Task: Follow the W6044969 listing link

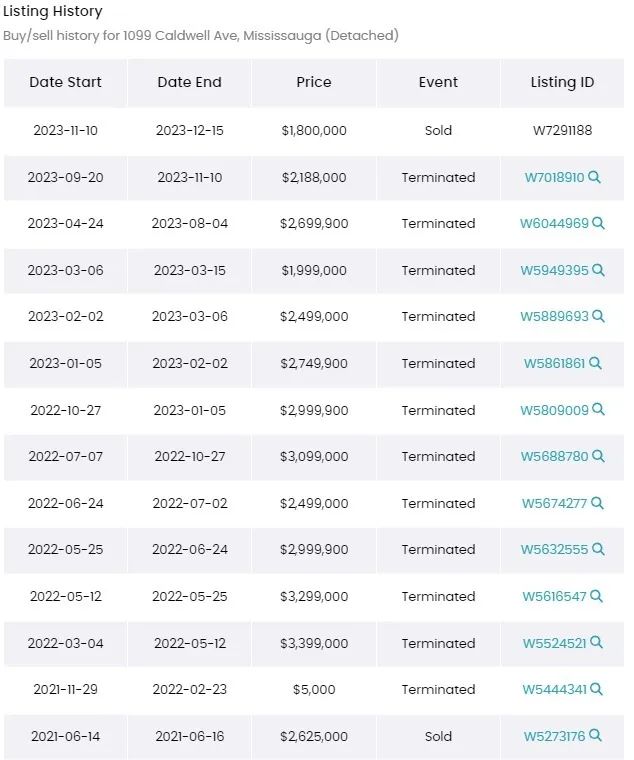Action: point(554,223)
